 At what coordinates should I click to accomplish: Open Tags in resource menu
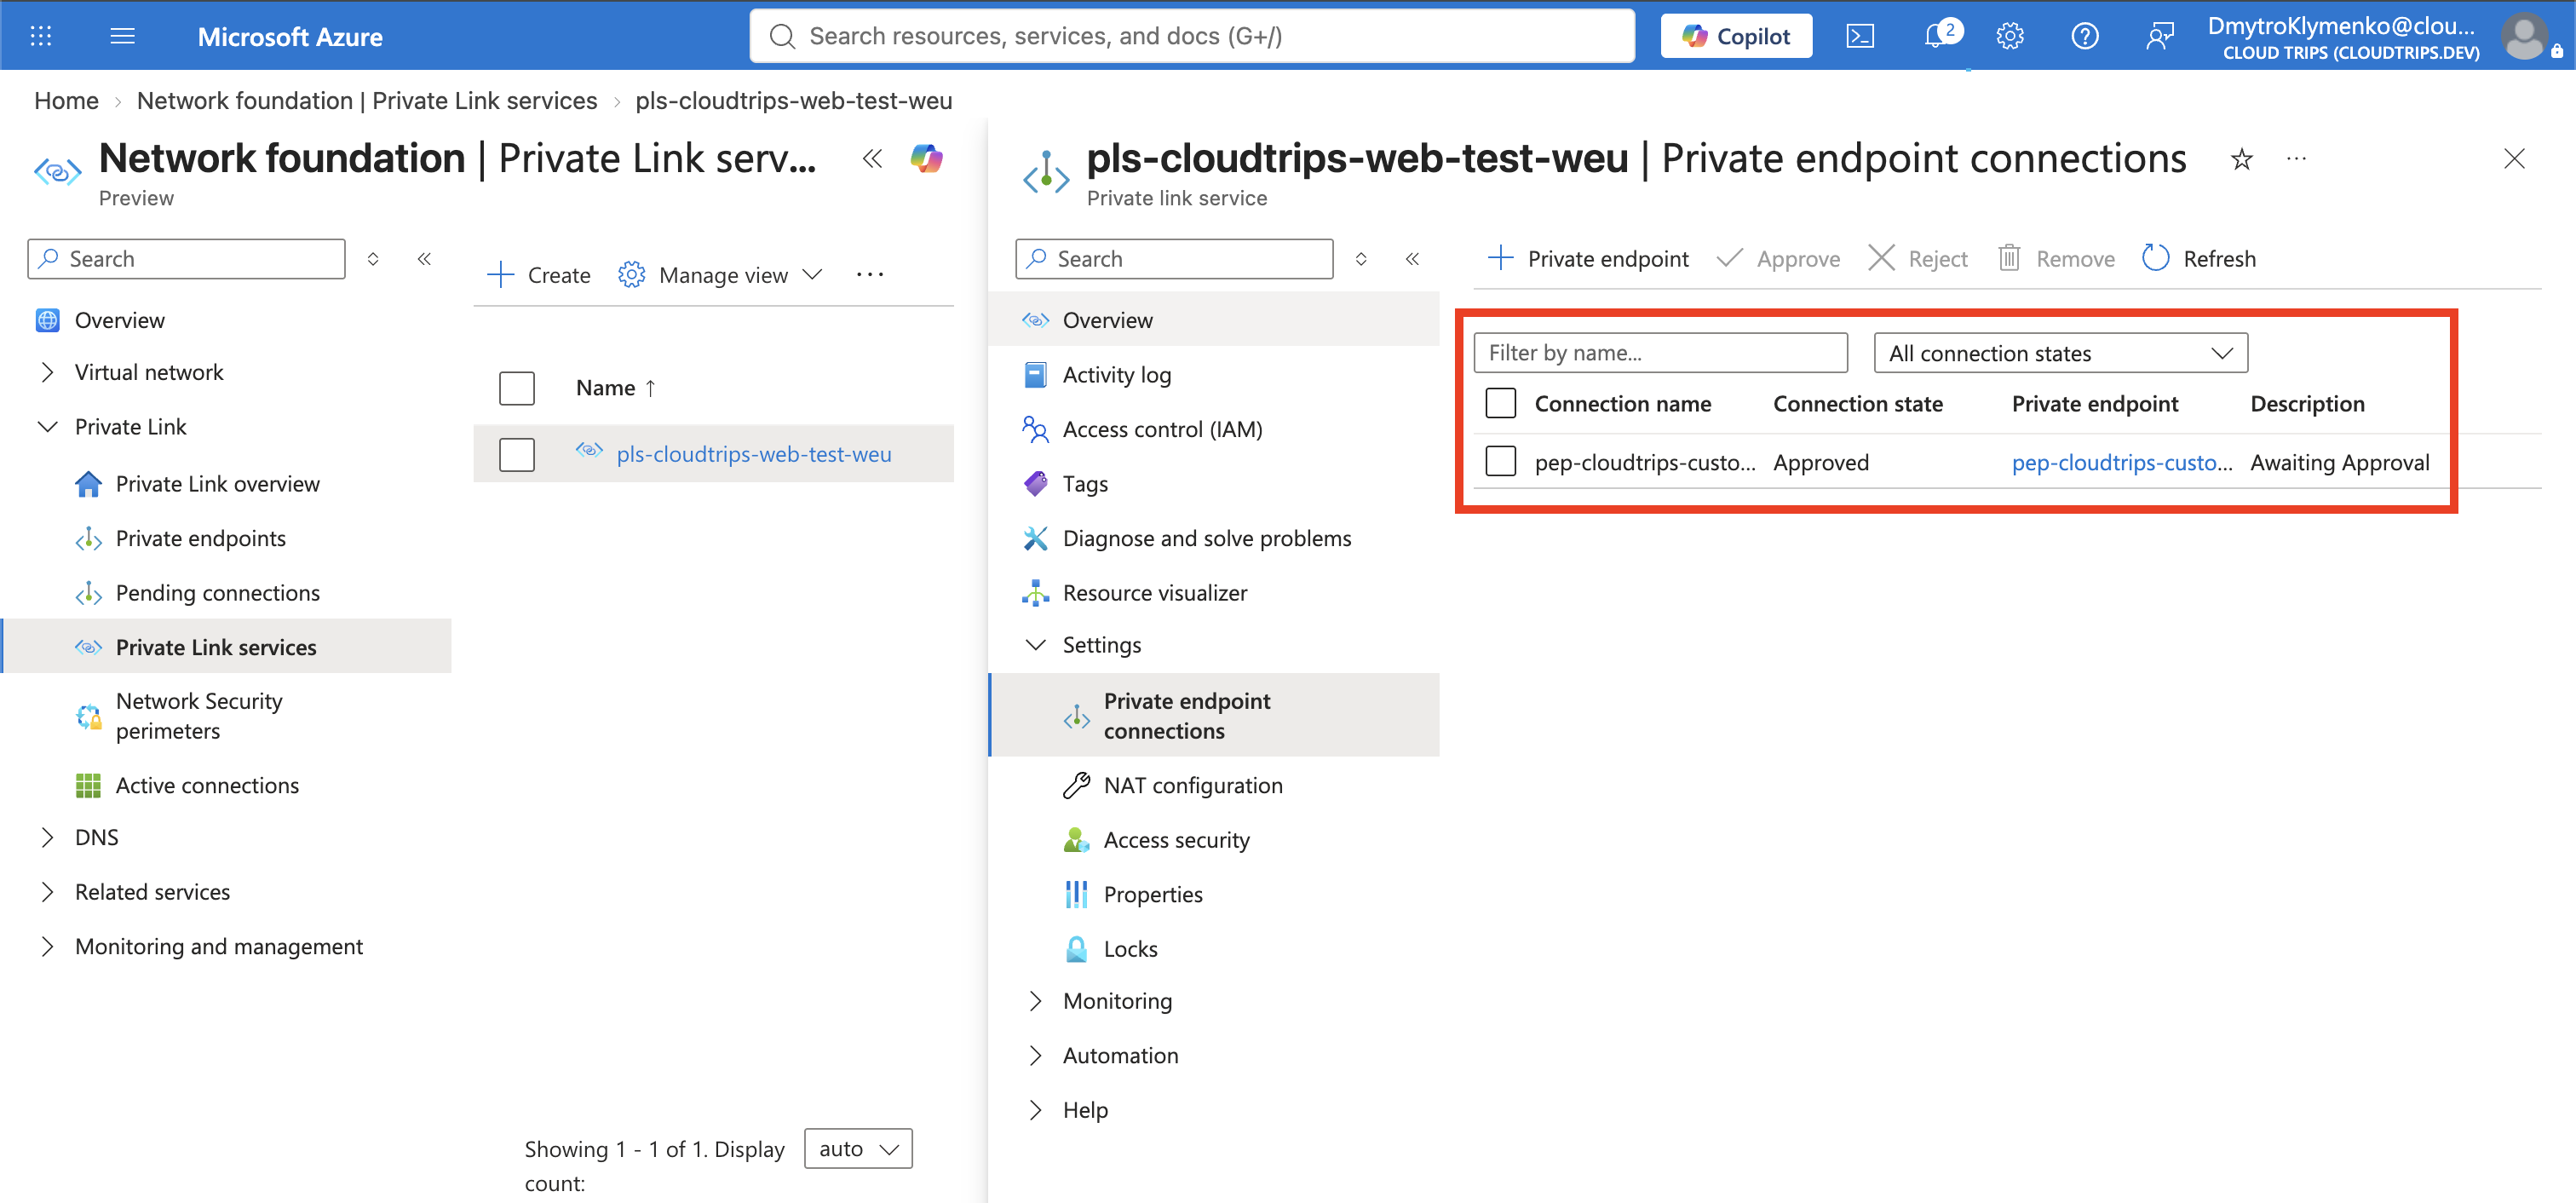click(x=1085, y=484)
